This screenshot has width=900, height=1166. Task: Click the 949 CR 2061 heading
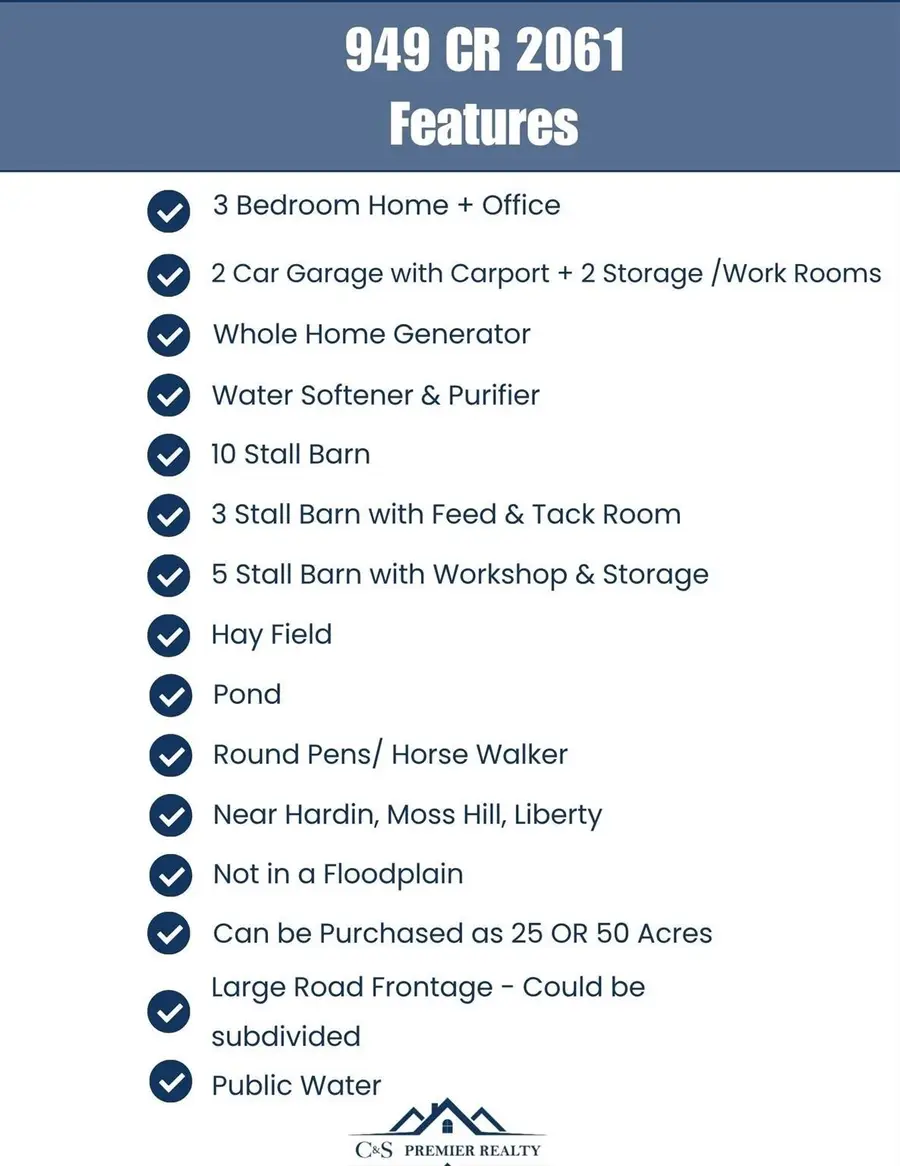[484, 51]
